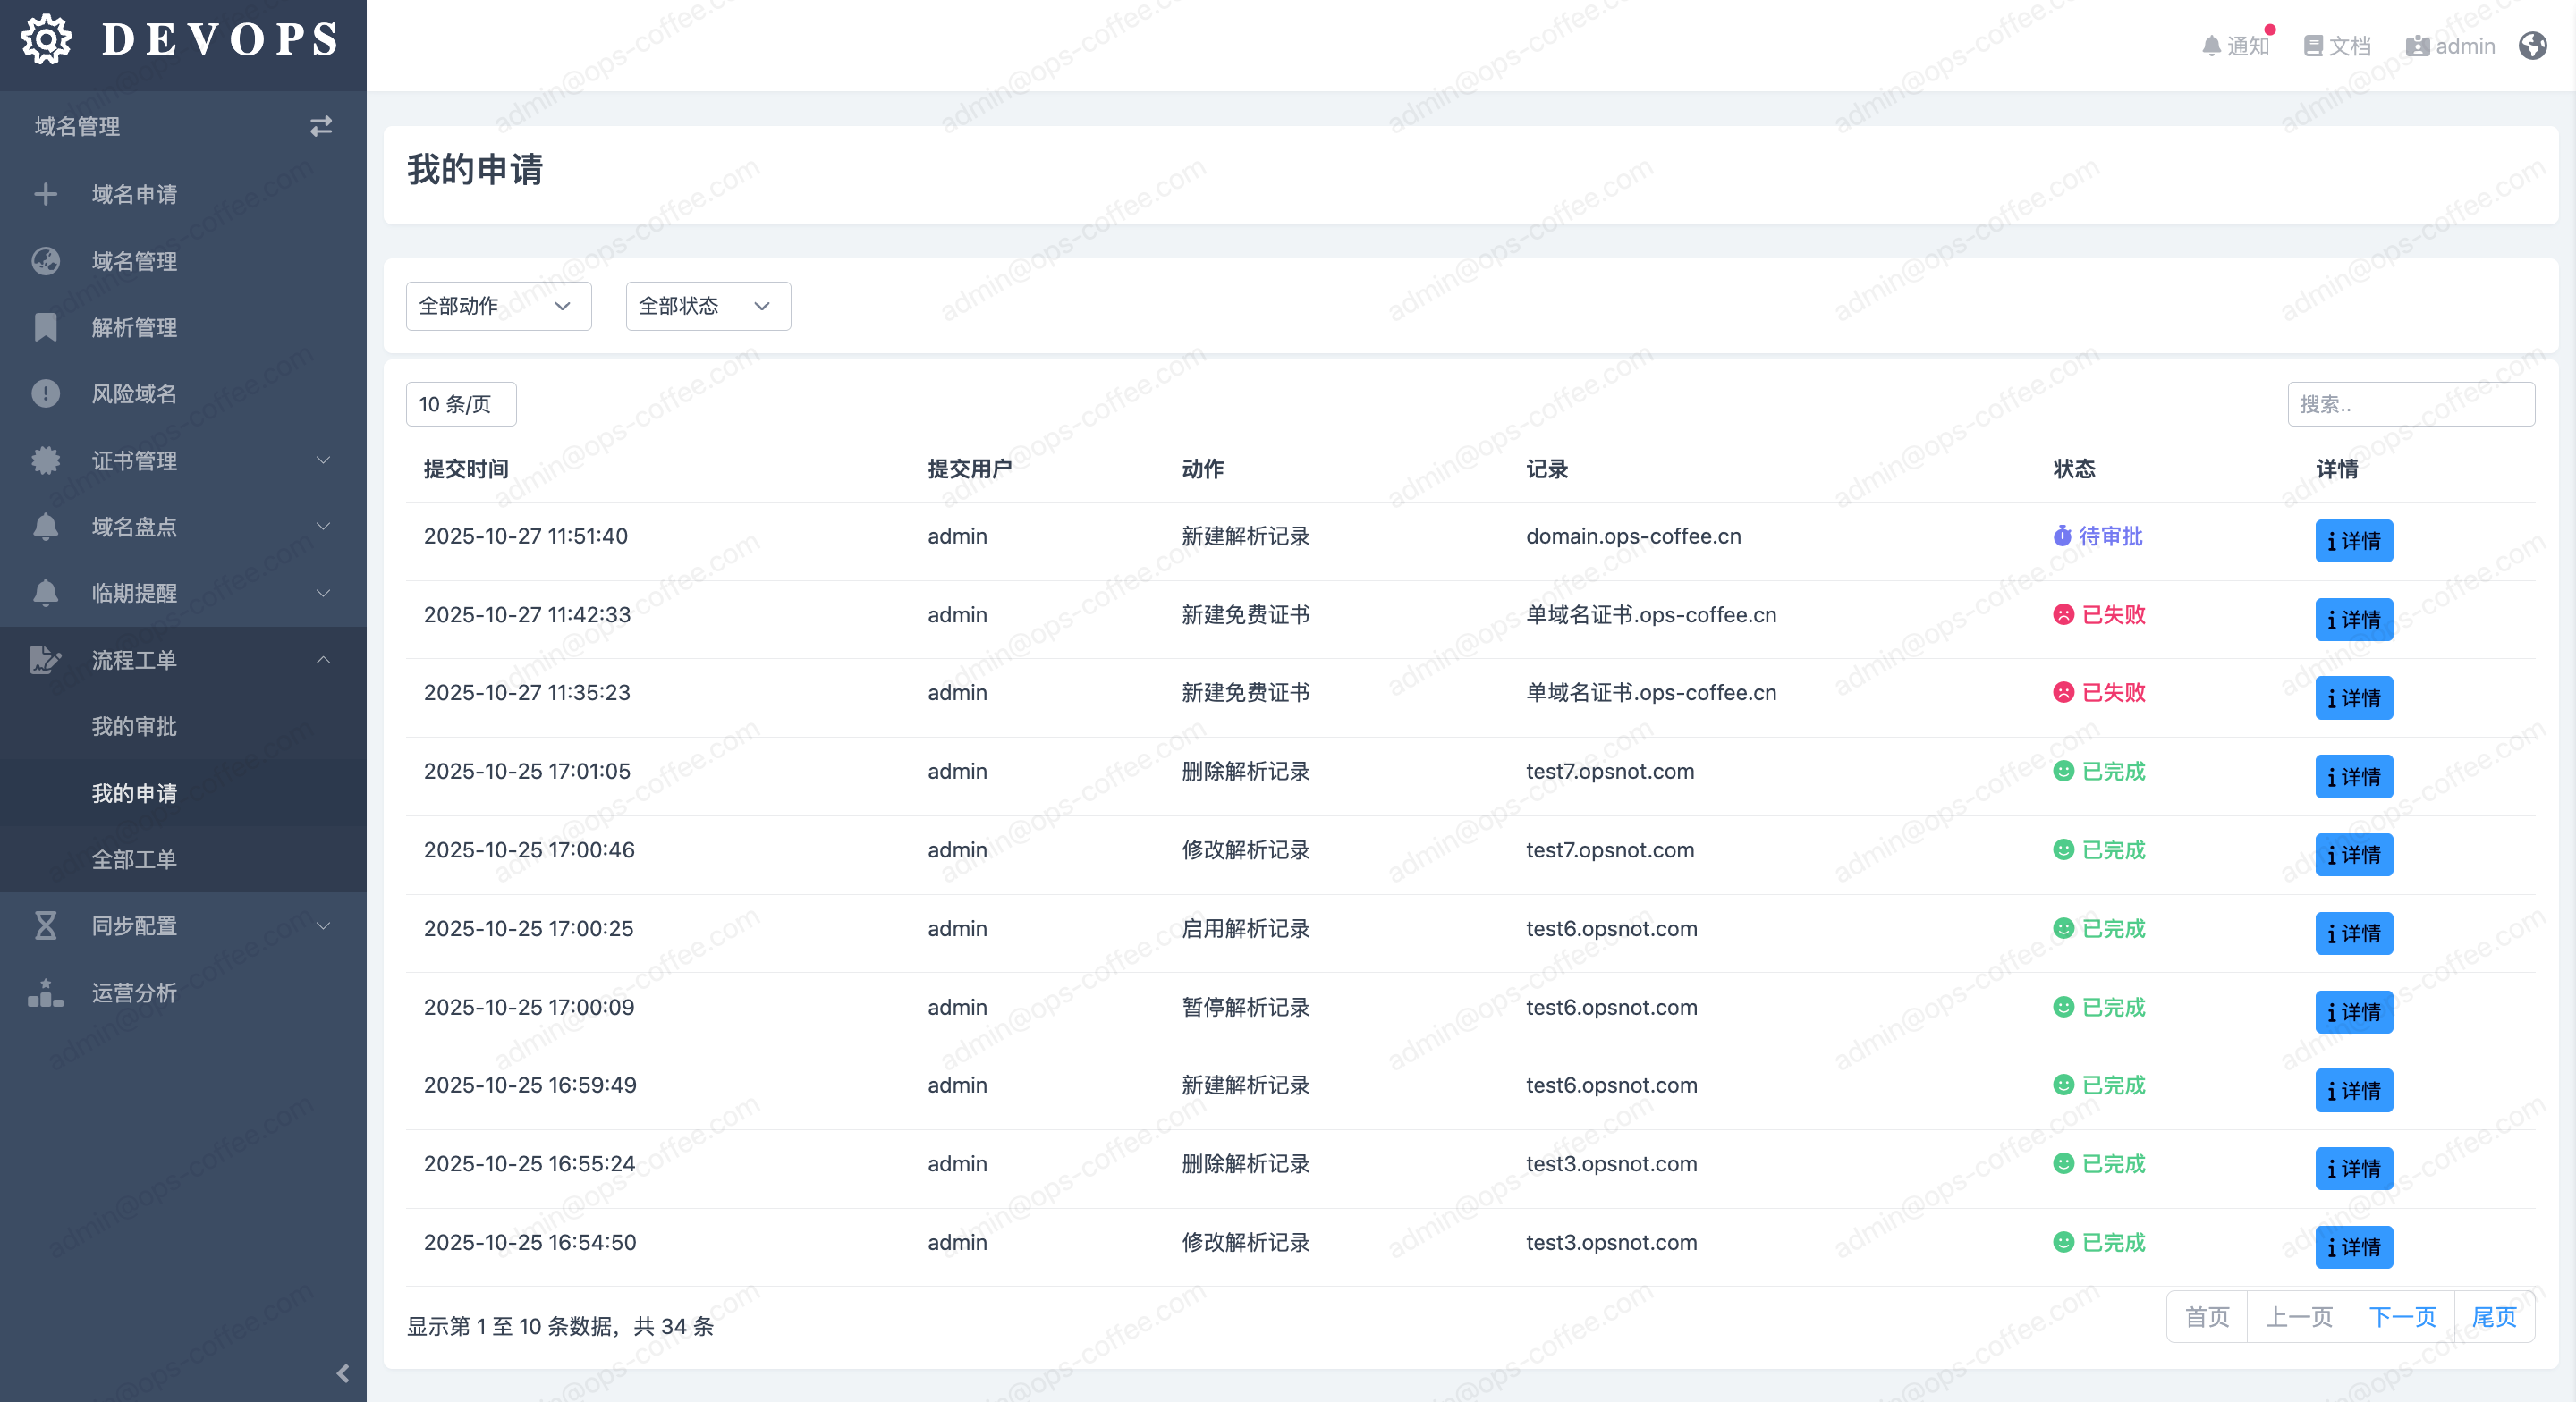
Task: Click the DevOps gear logo
Action: [x=46, y=40]
